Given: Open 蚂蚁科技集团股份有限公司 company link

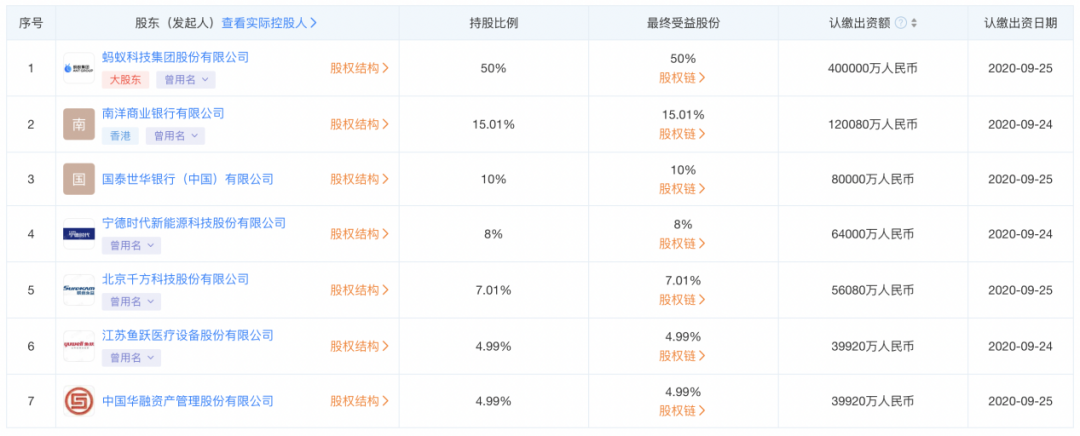Looking at the screenshot, I should tap(175, 57).
